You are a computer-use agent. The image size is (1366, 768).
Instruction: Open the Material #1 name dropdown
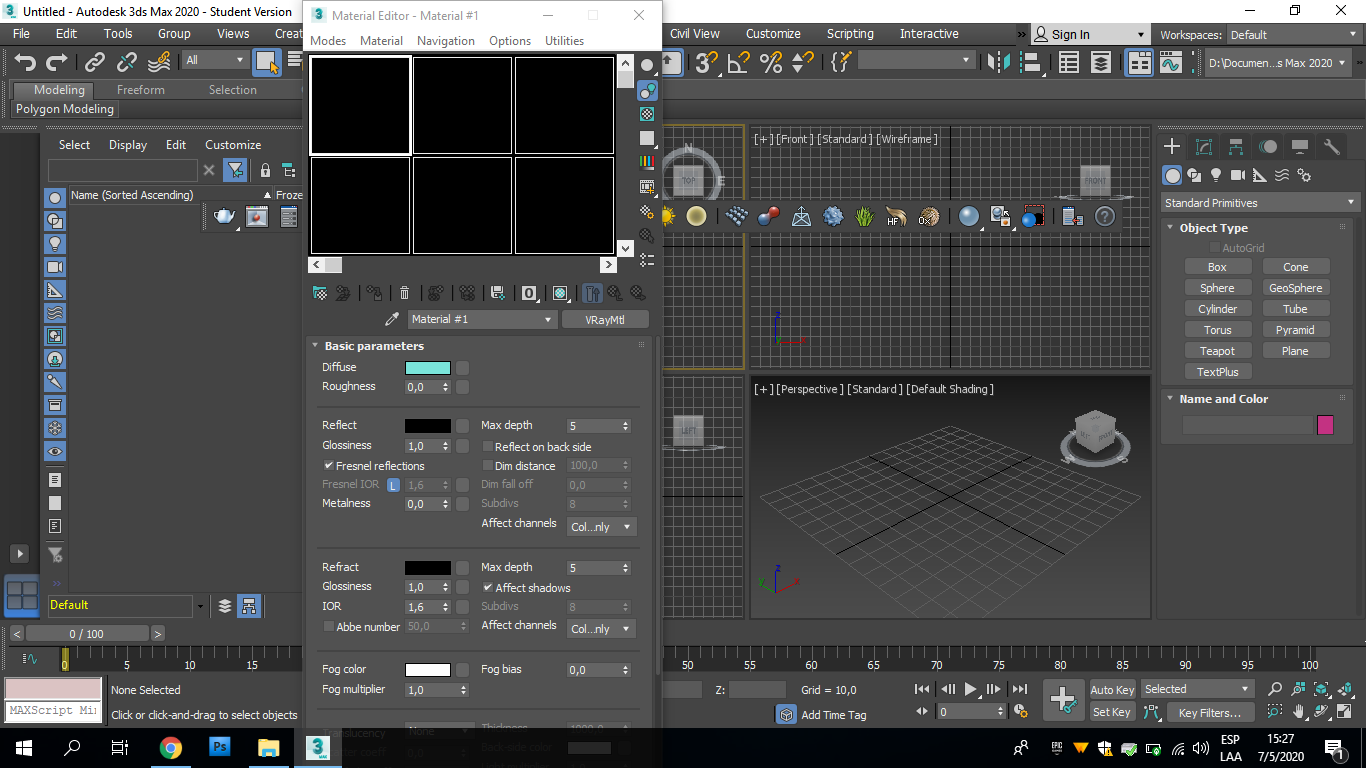pos(482,319)
